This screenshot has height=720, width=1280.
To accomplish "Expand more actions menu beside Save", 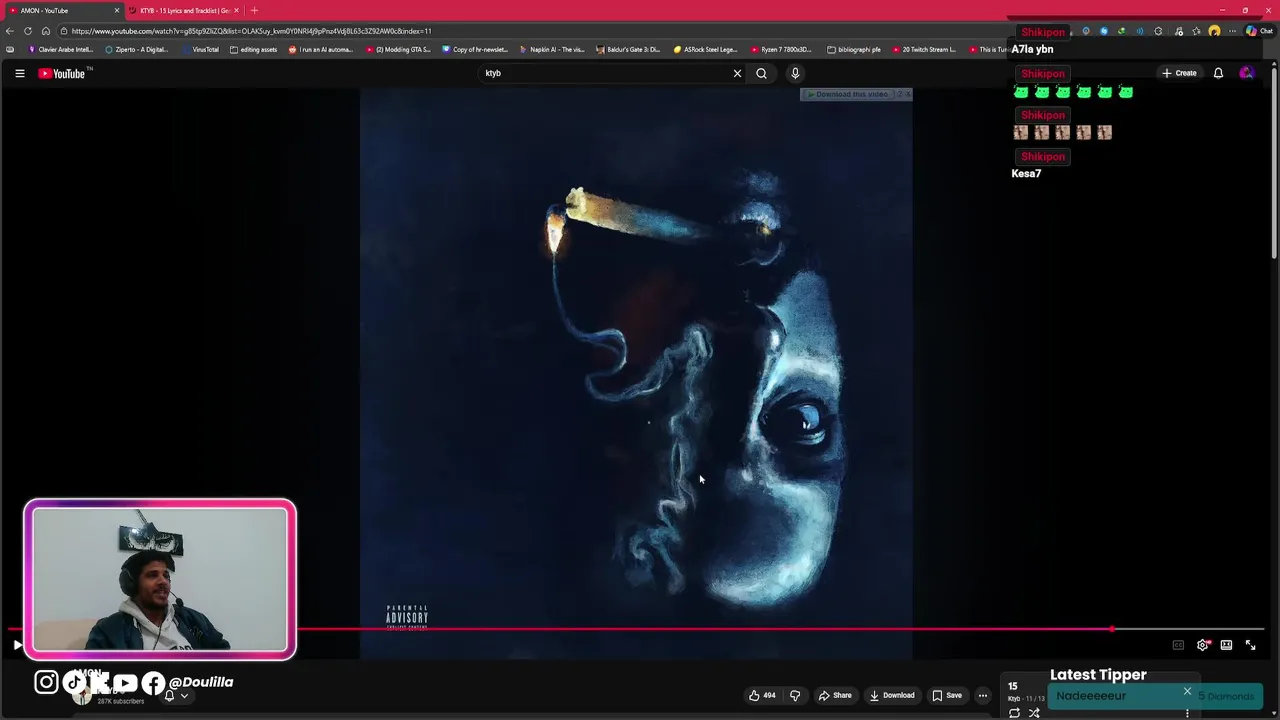I will point(983,695).
